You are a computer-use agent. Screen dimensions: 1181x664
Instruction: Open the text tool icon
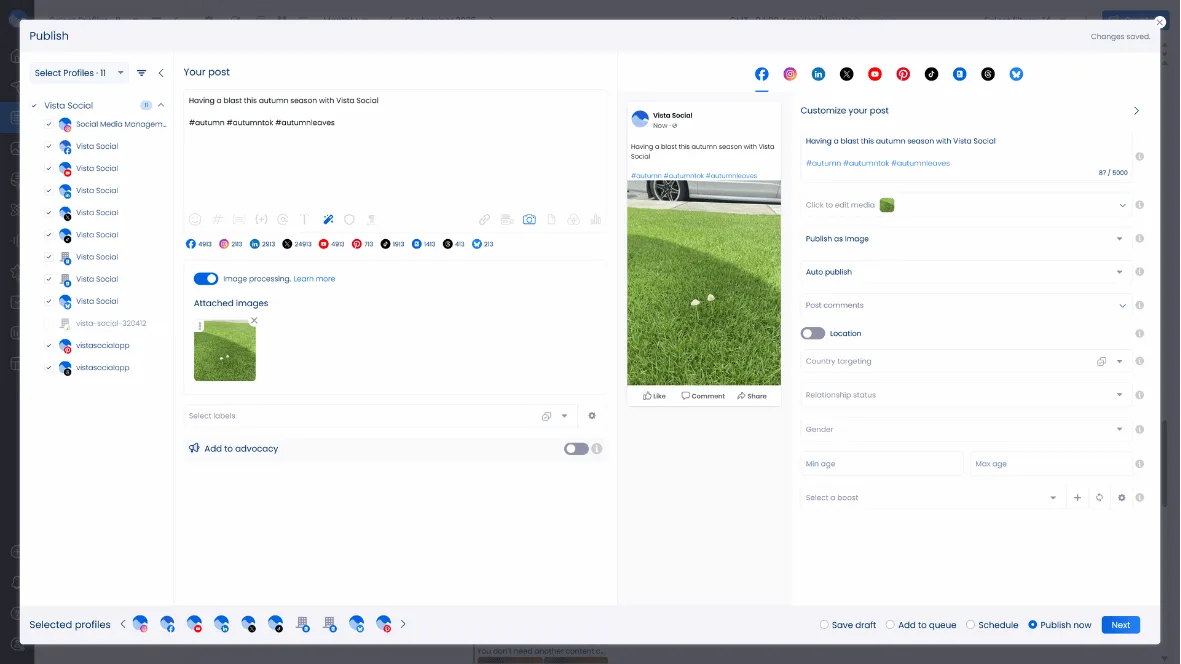pos(305,219)
